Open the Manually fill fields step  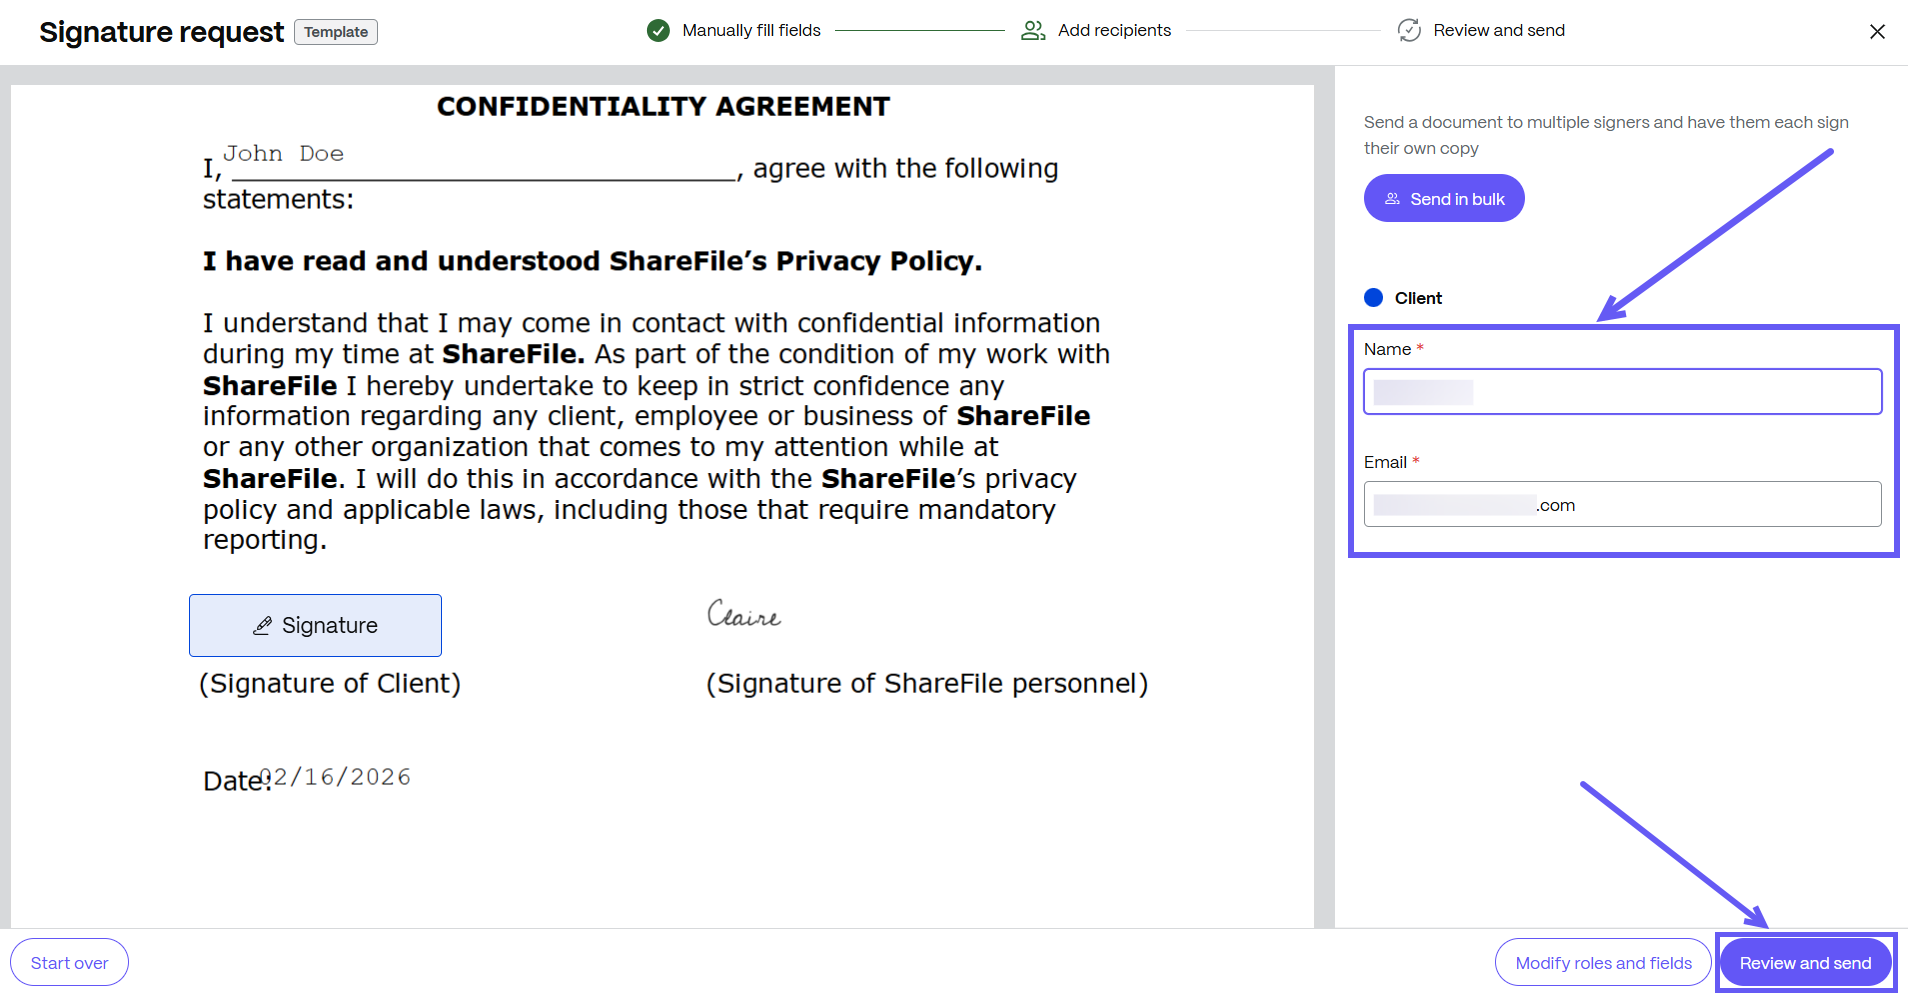point(751,31)
